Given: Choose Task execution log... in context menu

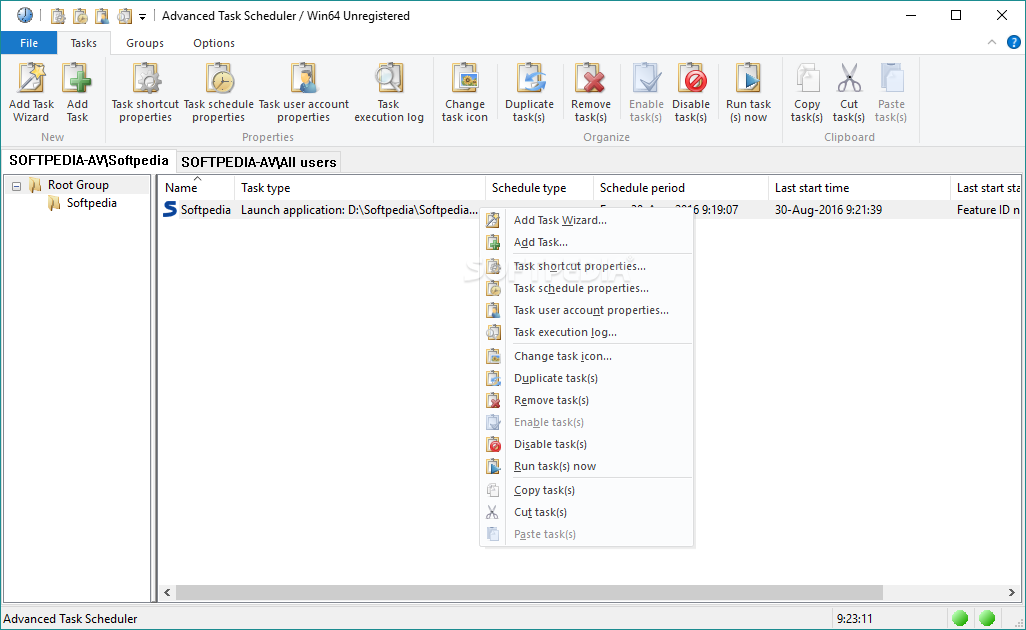Looking at the screenshot, I should (586, 332).
